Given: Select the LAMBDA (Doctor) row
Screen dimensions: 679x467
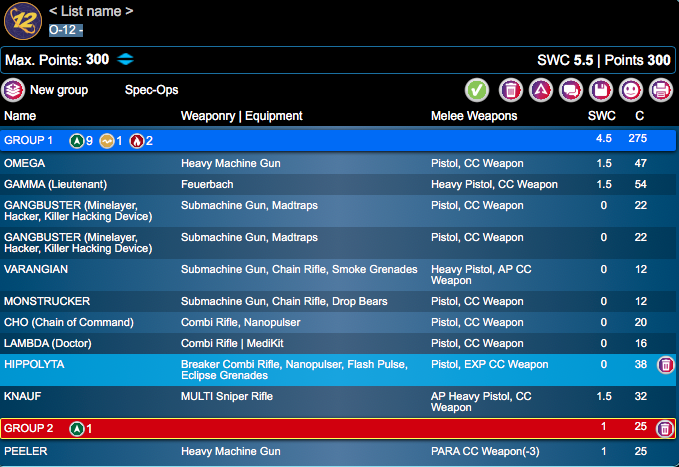Looking at the screenshot, I should tap(338, 344).
